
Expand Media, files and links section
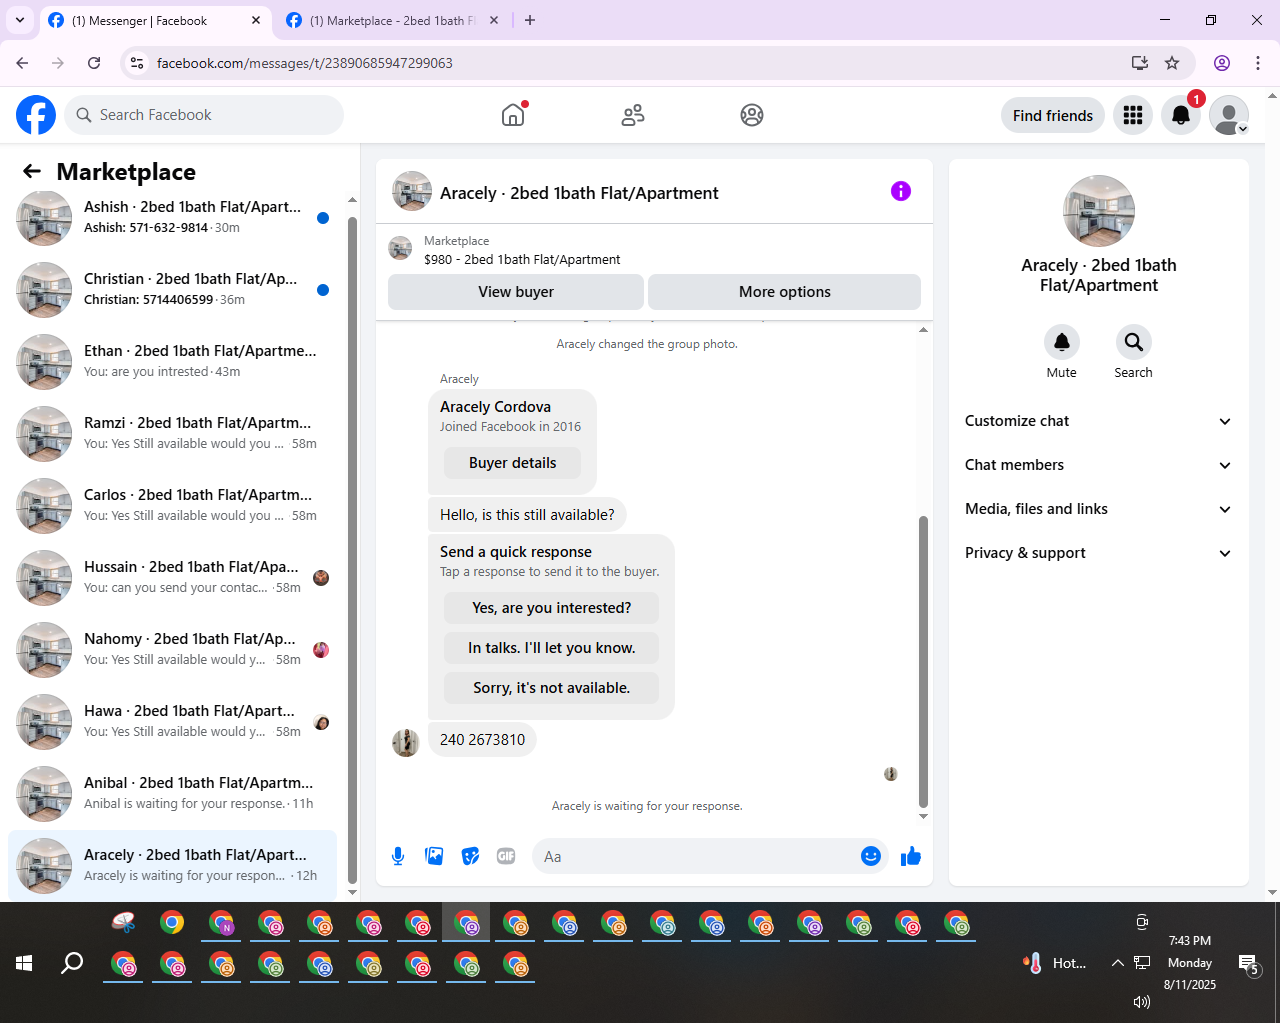click(x=1098, y=509)
